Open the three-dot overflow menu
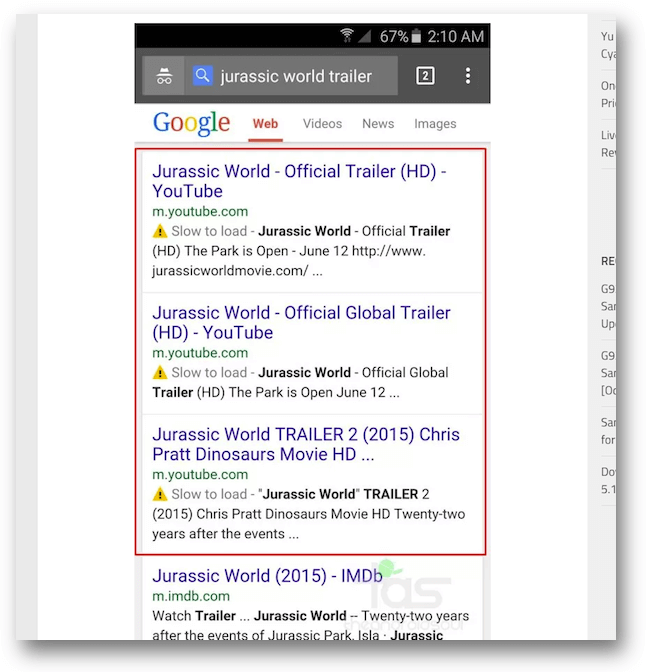646x672 pixels. [x=468, y=76]
